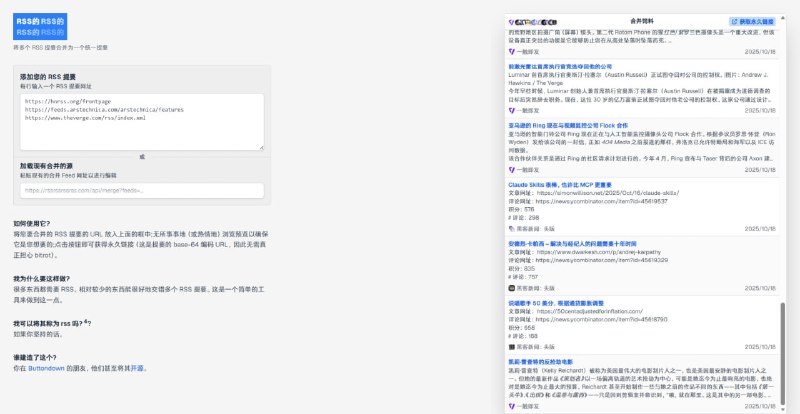Click the Verge icon under the Luminar article
The height and width of the screenshot is (414, 800).
coord(512,110)
